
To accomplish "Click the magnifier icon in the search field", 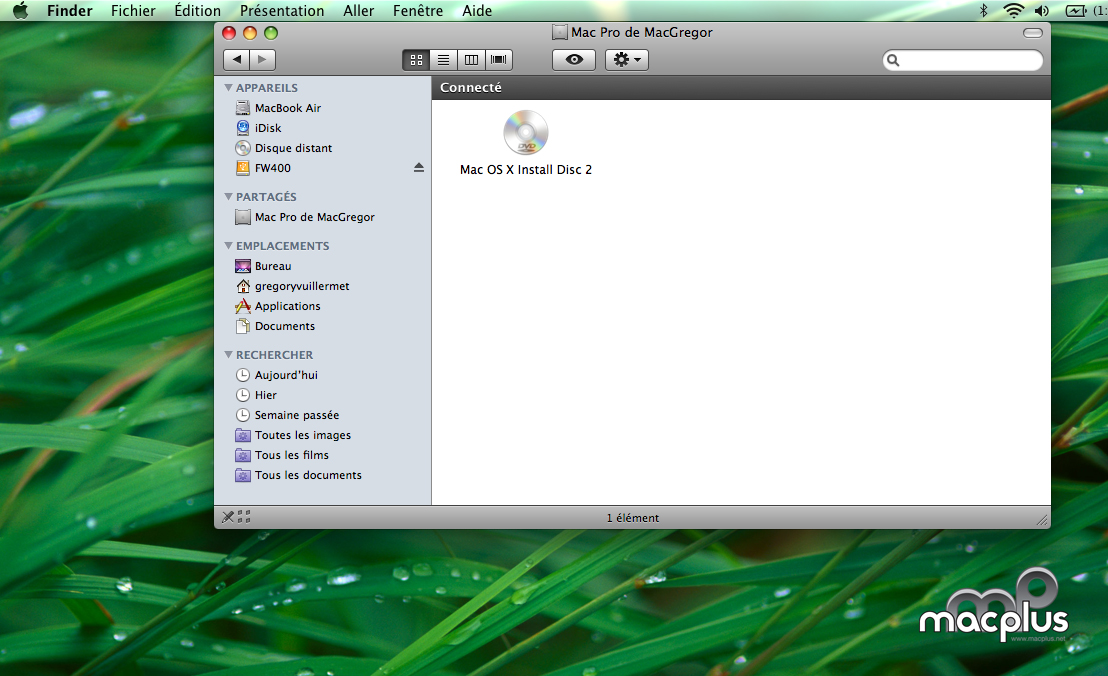I will pos(893,61).
